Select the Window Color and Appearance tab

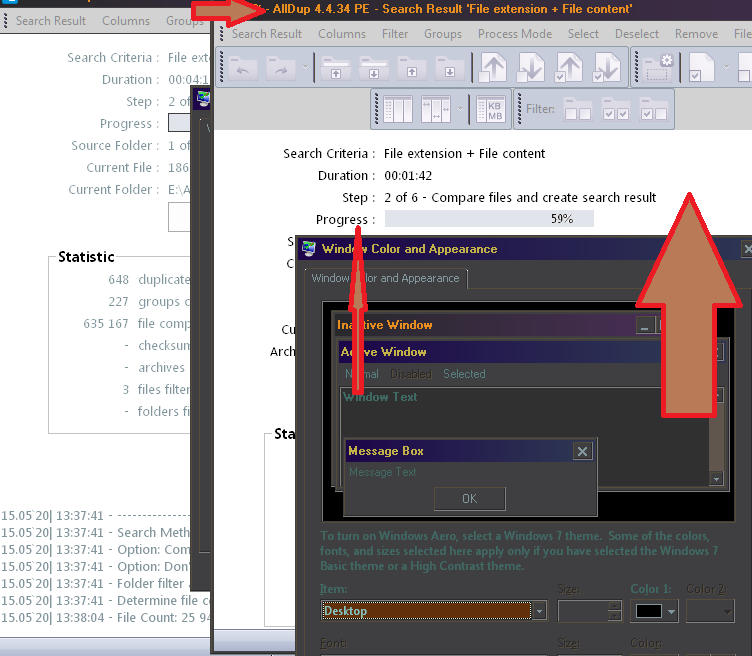coord(385,278)
